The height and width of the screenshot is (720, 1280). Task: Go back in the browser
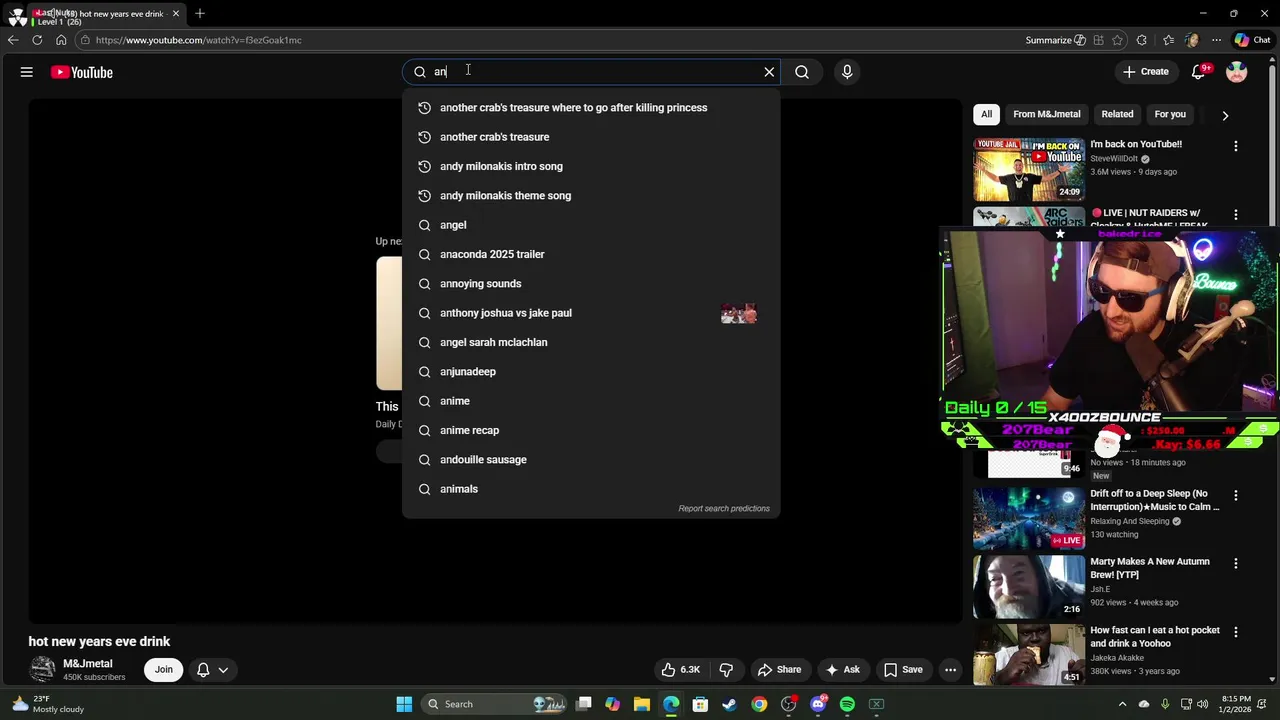pyautogui.click(x=12, y=40)
